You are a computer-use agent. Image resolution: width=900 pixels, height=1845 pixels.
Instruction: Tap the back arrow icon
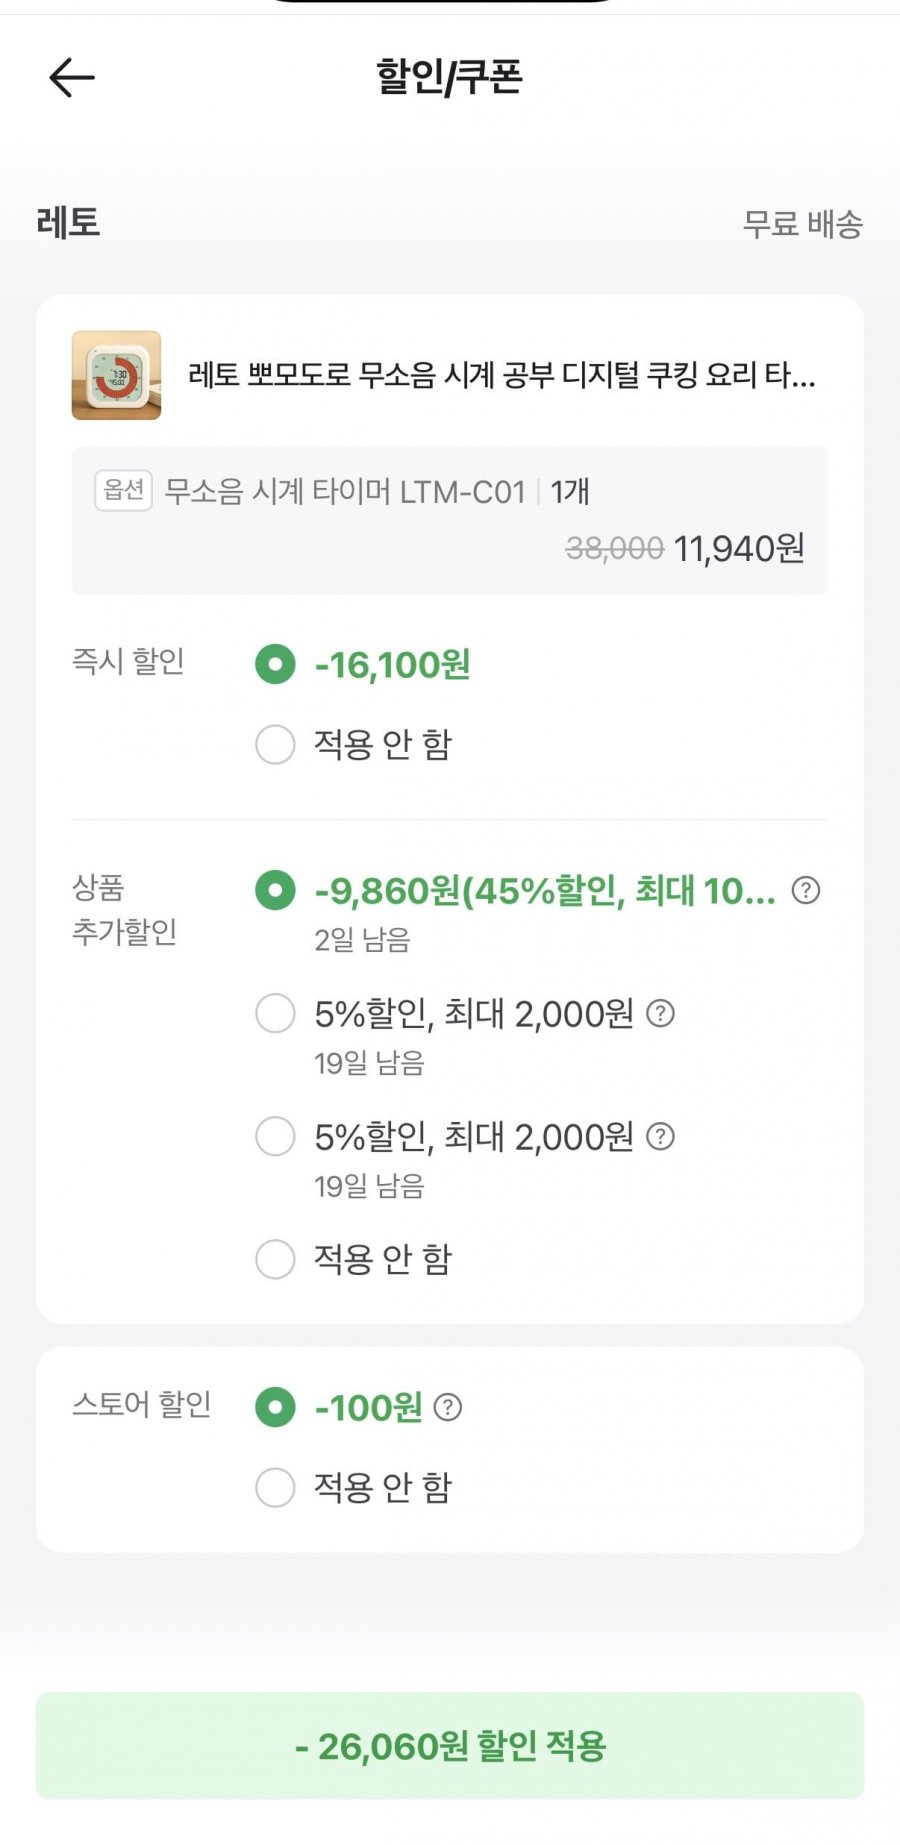[x=72, y=77]
